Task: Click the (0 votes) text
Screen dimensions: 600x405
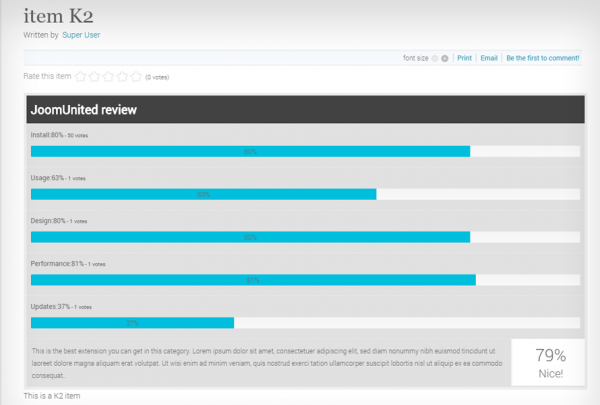Action: coord(157,77)
